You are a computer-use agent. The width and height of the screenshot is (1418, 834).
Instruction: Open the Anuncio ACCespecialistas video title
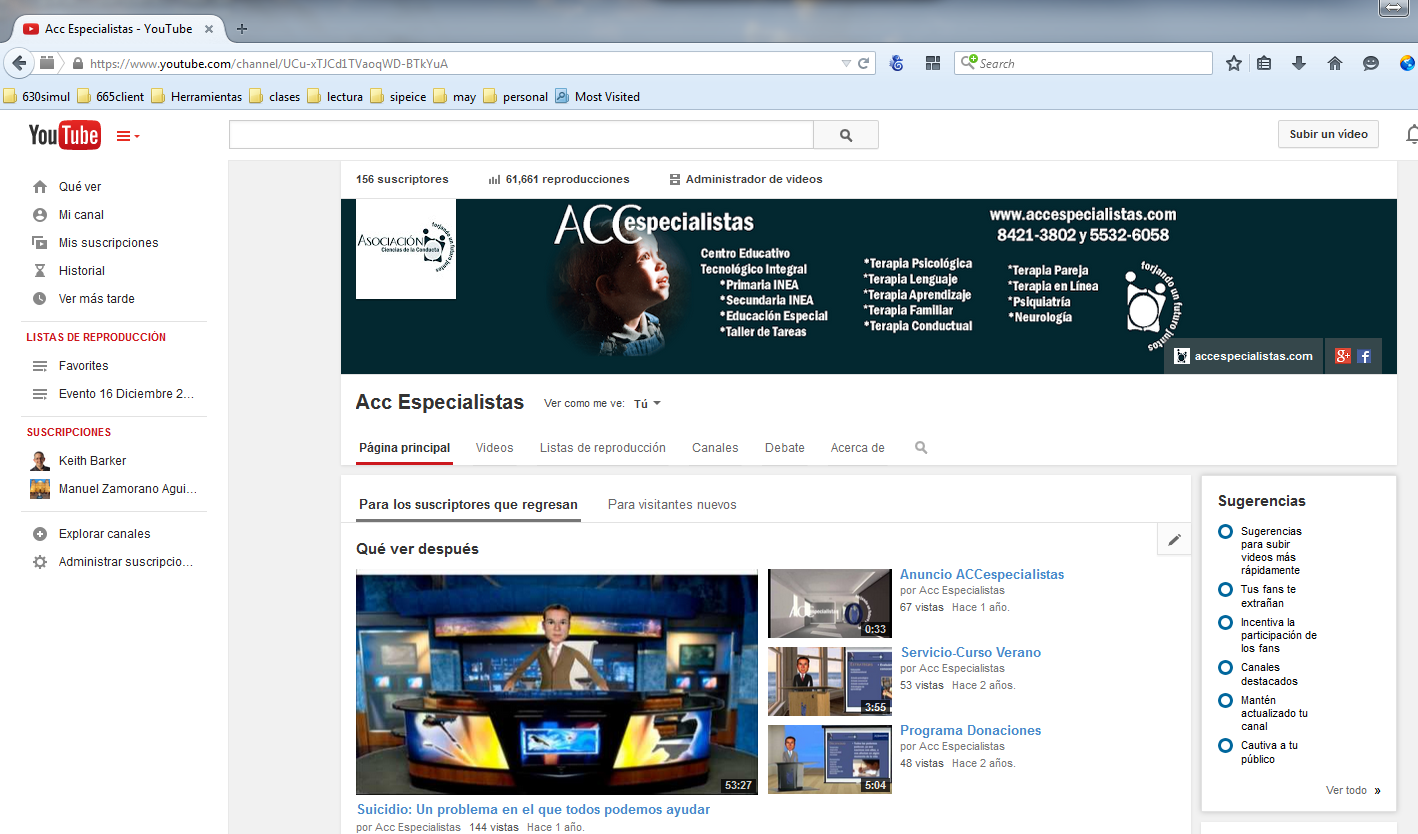[x=982, y=575]
